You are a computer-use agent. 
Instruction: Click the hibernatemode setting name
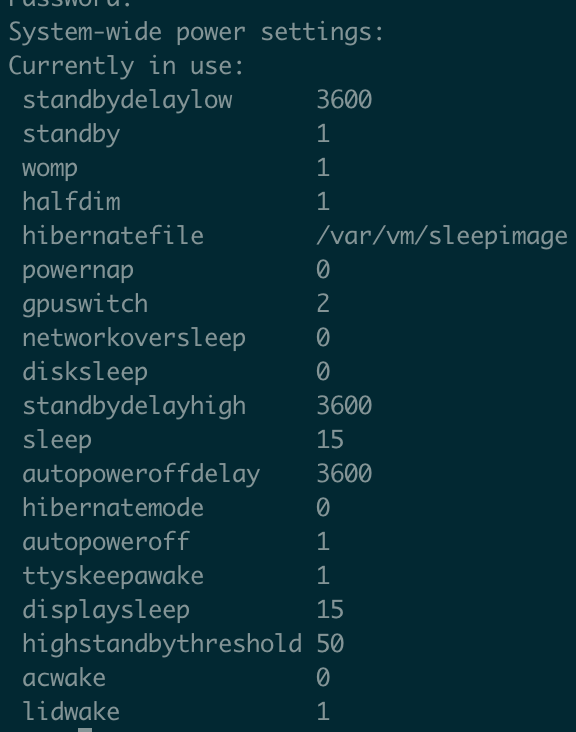tap(113, 508)
